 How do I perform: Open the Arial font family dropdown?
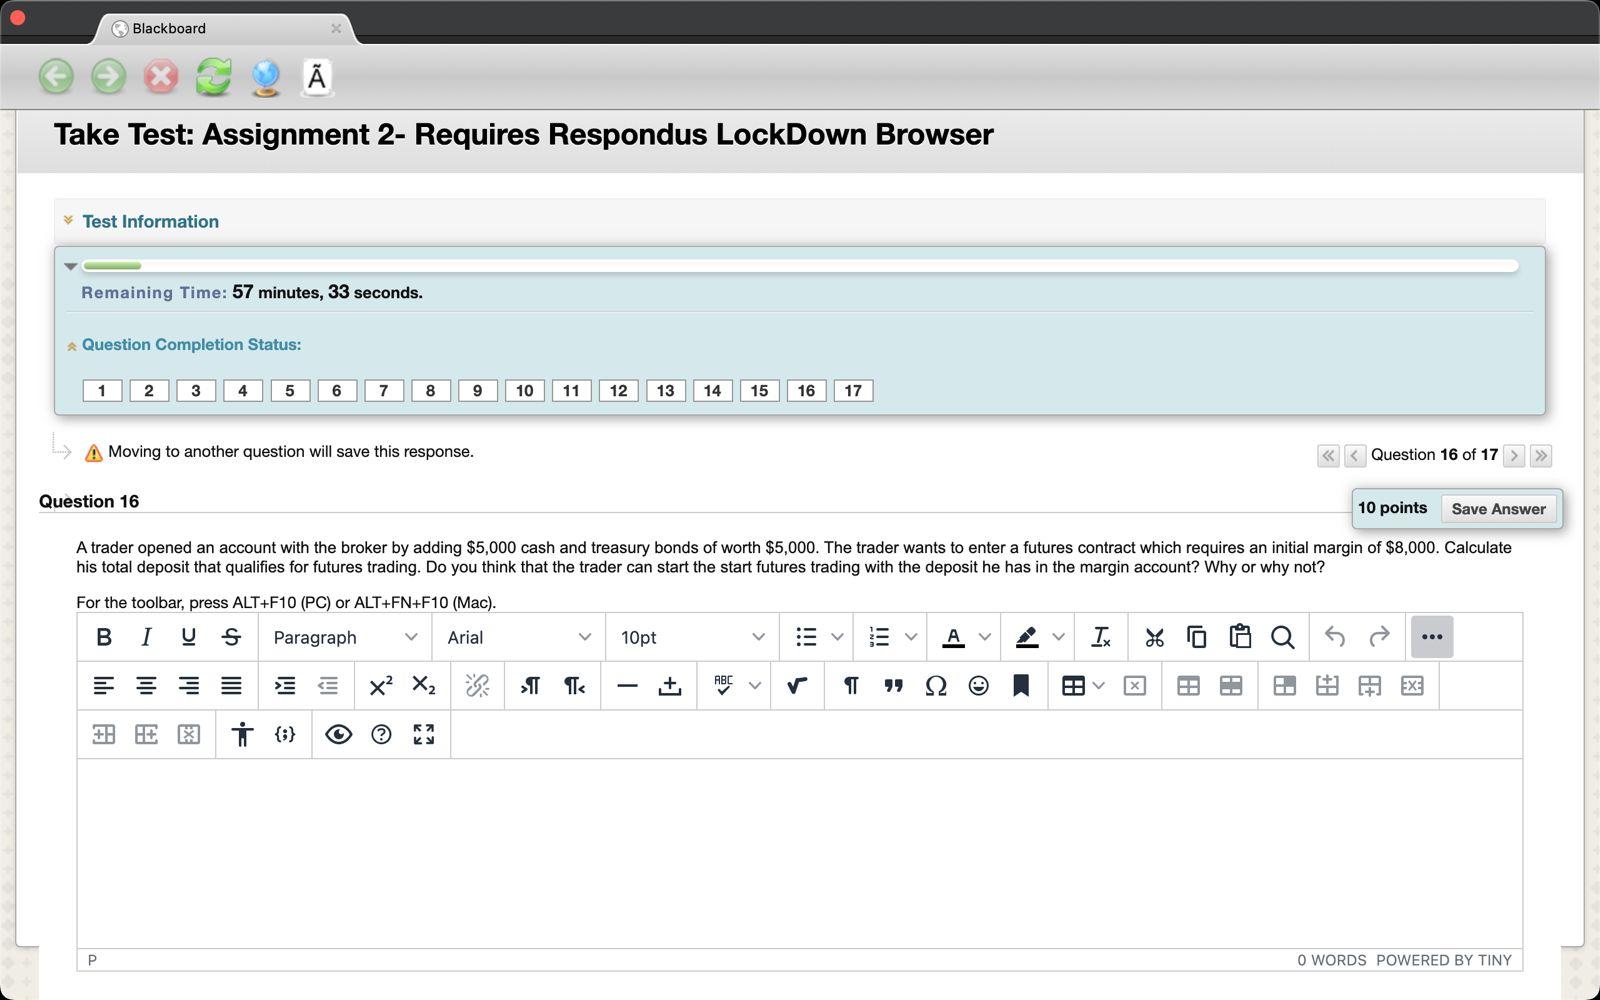point(518,637)
